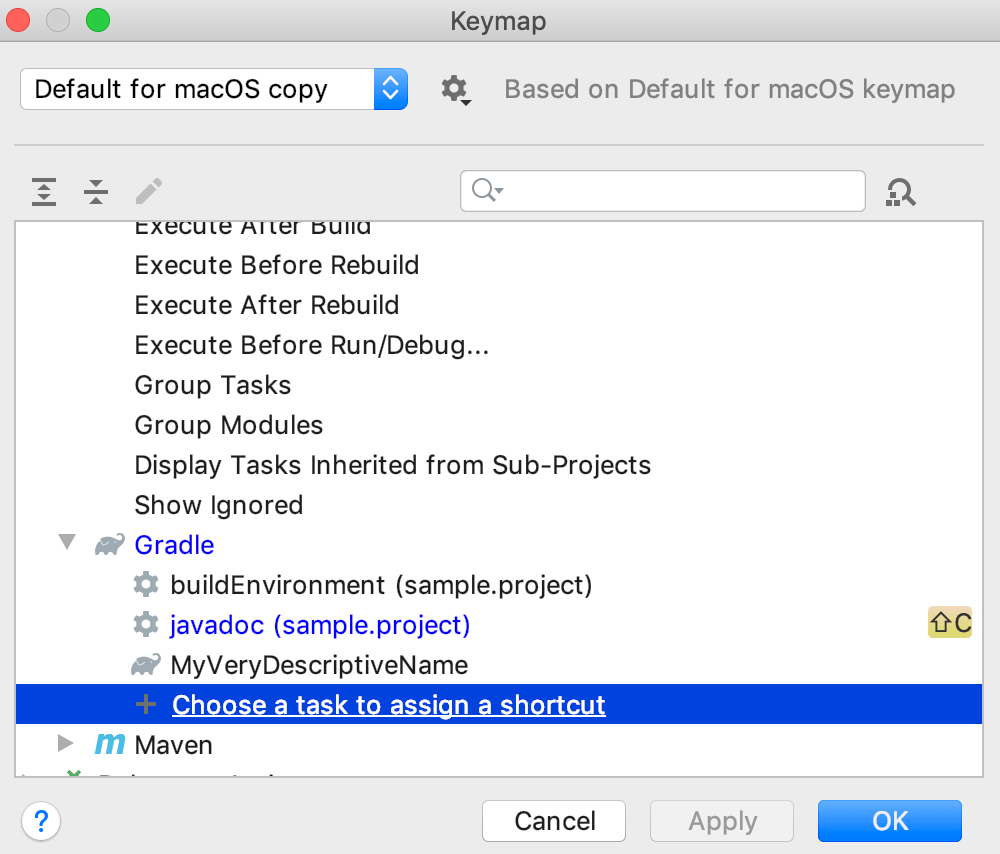Select MyVeryDescriptiveName in the tree
The height and width of the screenshot is (854, 1000).
pos(320,664)
